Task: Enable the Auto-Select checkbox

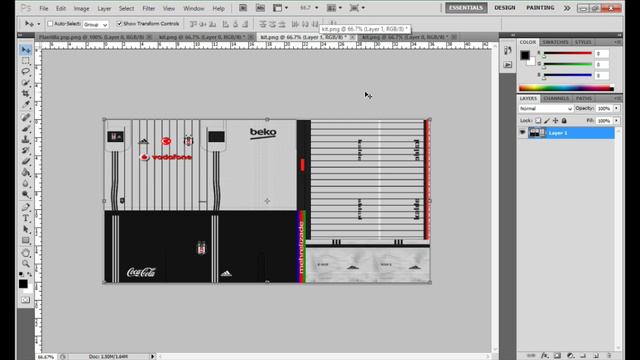Action: click(x=50, y=24)
